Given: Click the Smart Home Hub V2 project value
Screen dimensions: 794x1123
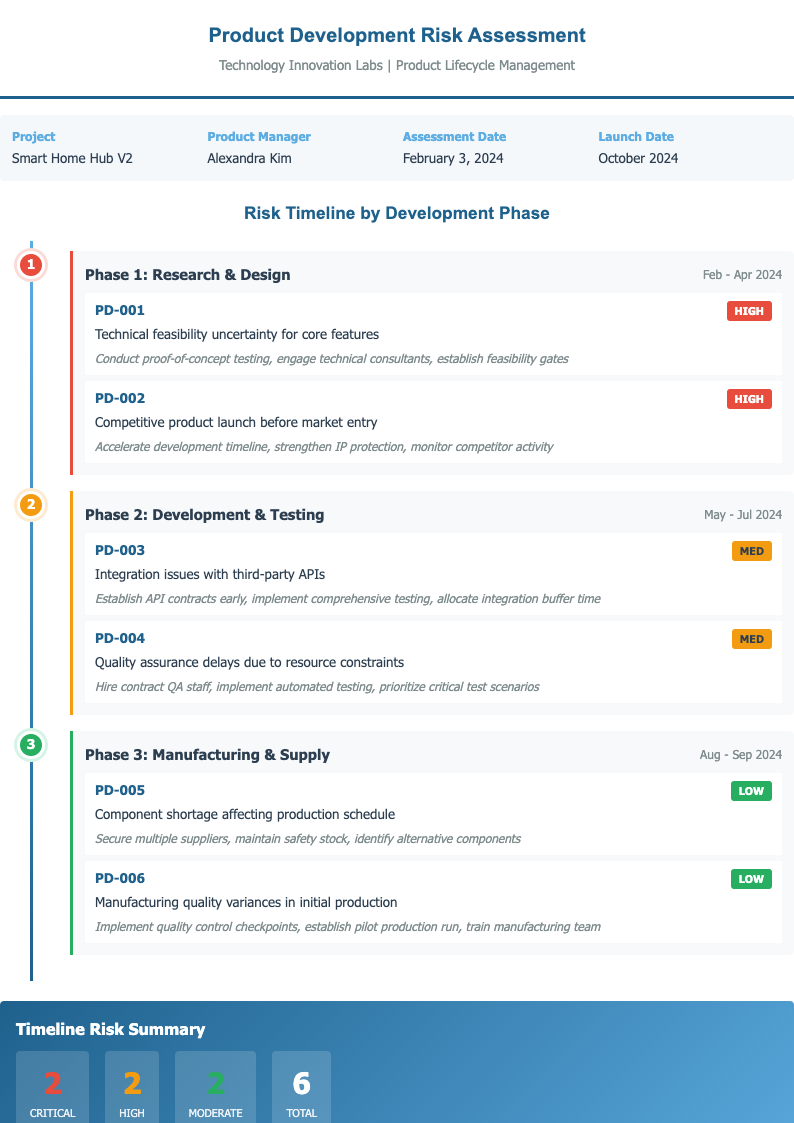Looking at the screenshot, I should (x=72, y=158).
